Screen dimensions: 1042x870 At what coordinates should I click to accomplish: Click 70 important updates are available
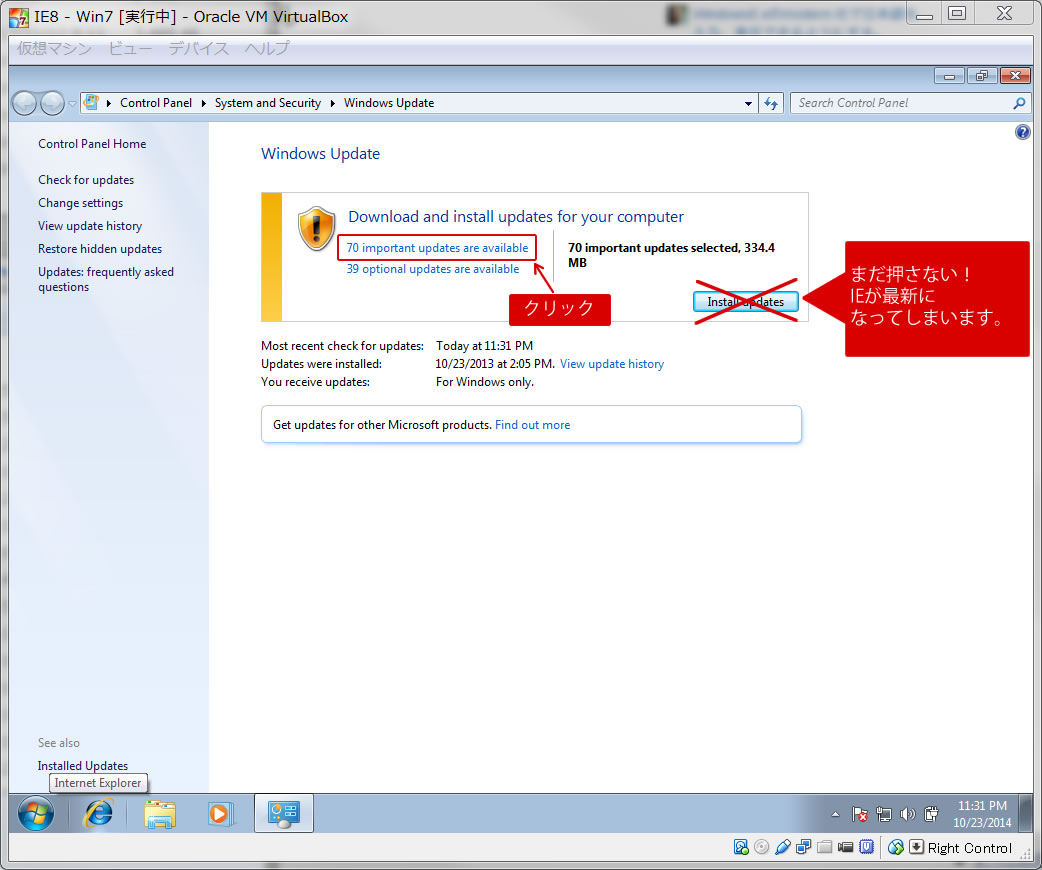[x=437, y=248]
